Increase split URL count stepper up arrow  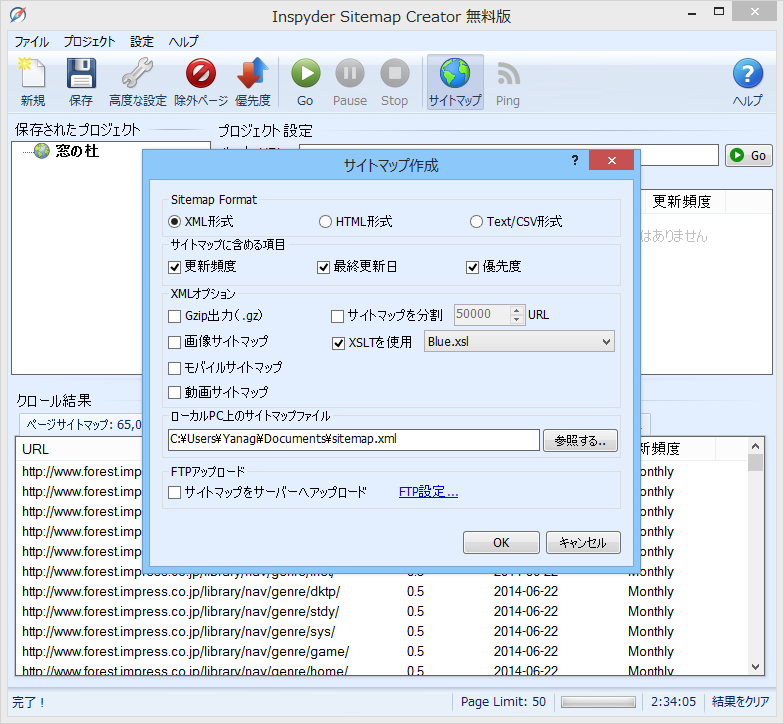(517, 310)
